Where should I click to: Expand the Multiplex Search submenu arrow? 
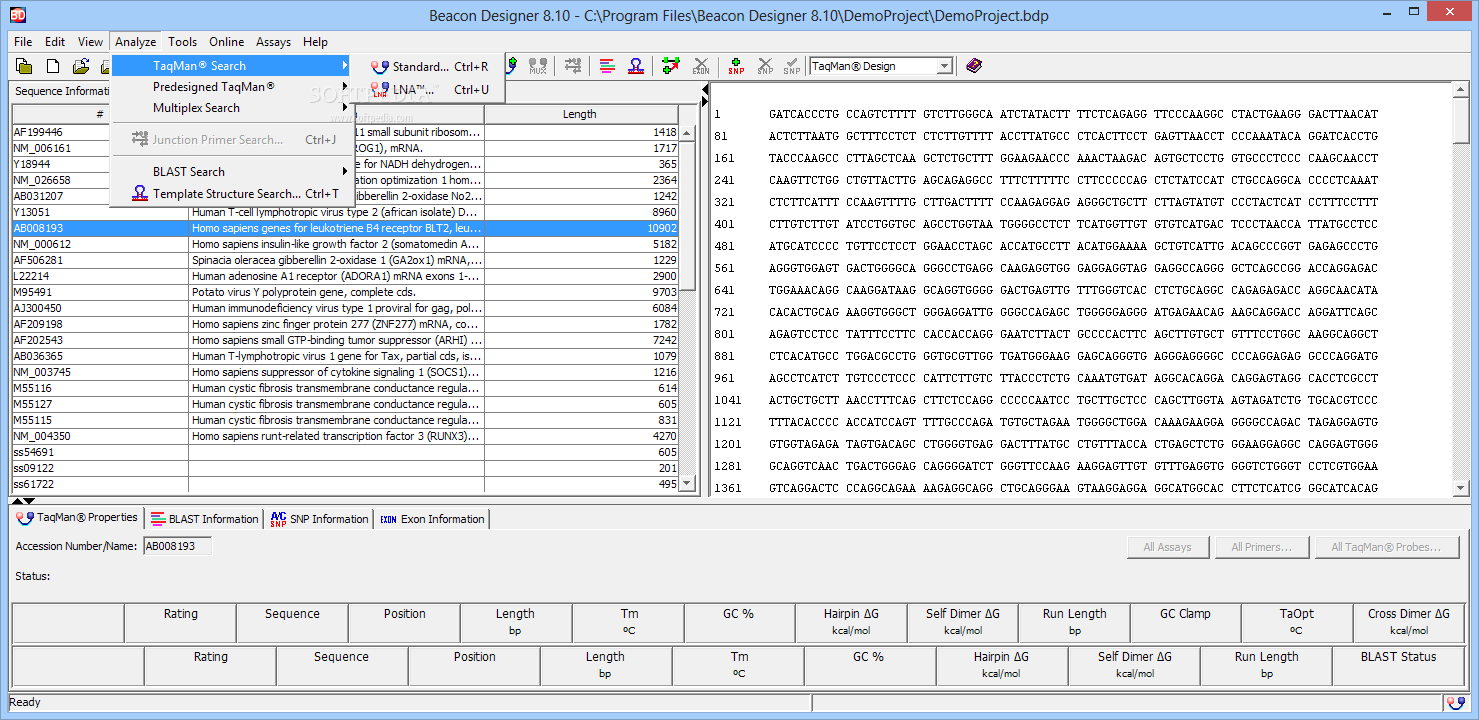coord(345,108)
